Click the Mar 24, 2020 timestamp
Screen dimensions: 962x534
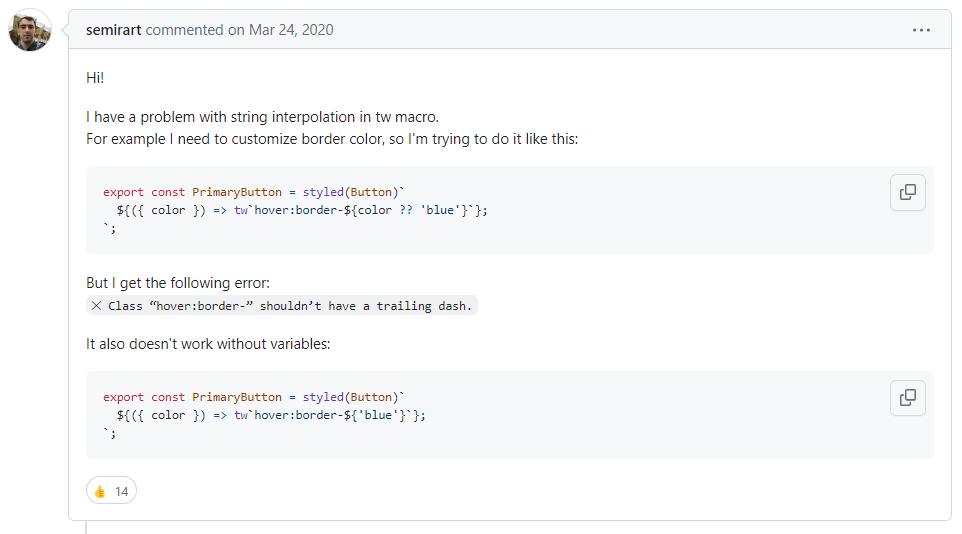[291, 30]
